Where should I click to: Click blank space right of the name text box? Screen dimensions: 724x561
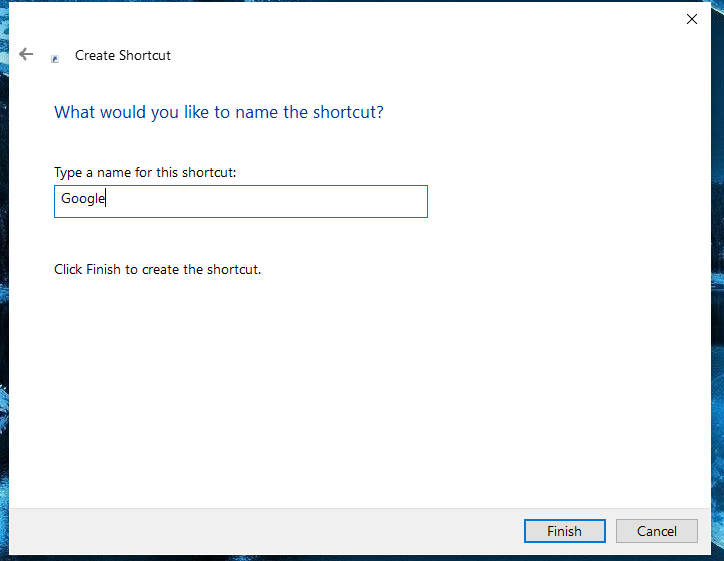click(560, 201)
